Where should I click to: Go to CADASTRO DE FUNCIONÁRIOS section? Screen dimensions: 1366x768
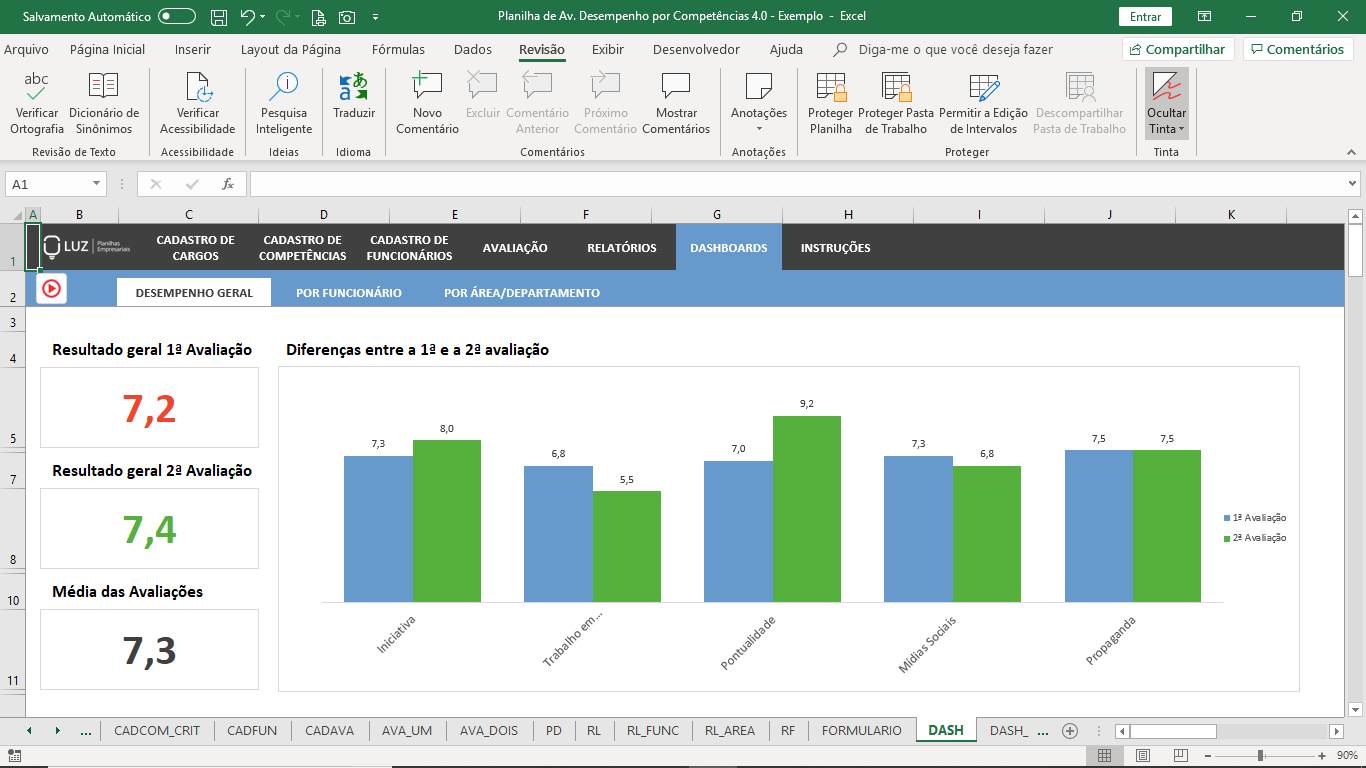(409, 248)
